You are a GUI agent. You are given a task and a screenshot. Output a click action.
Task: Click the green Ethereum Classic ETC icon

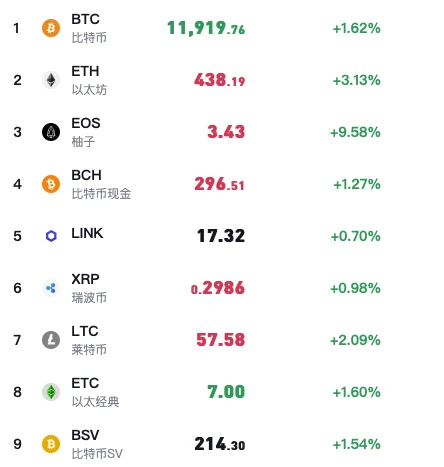tap(51, 392)
